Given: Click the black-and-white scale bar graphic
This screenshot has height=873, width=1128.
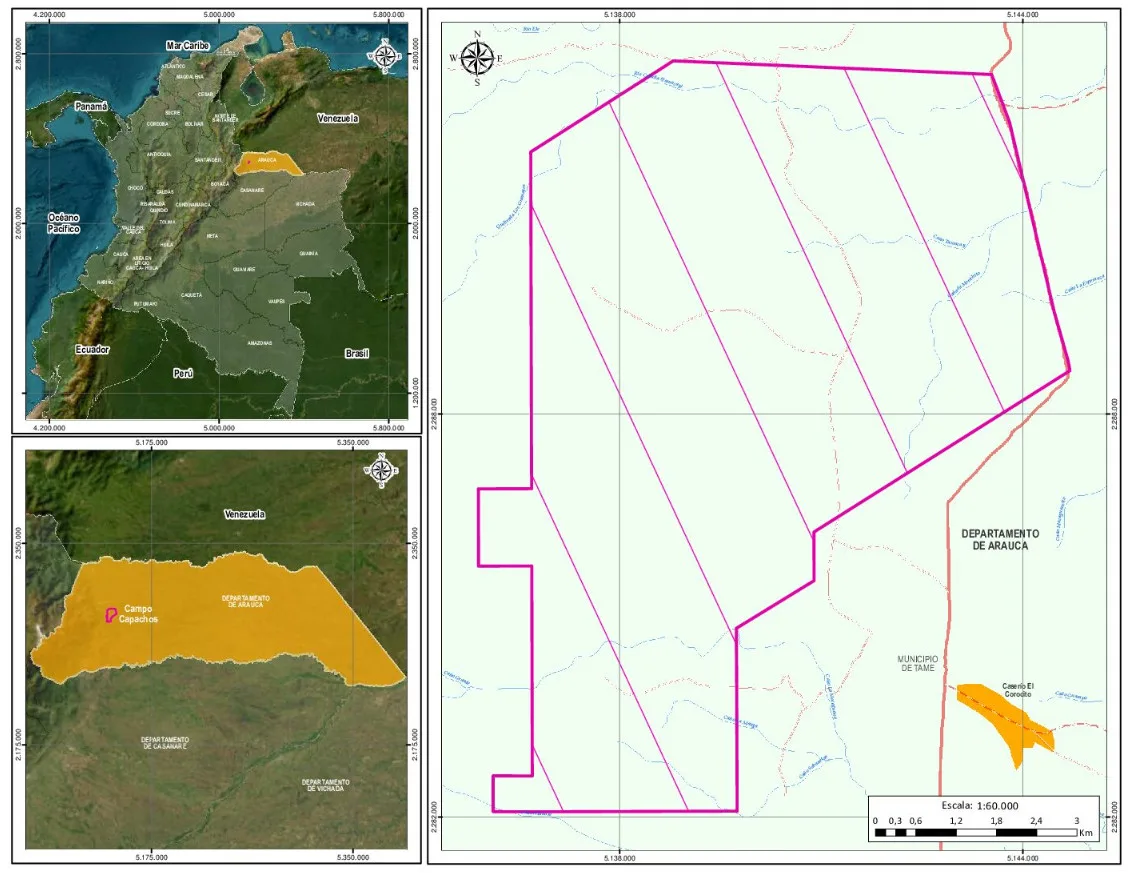Looking at the screenshot, I should [x=976, y=833].
